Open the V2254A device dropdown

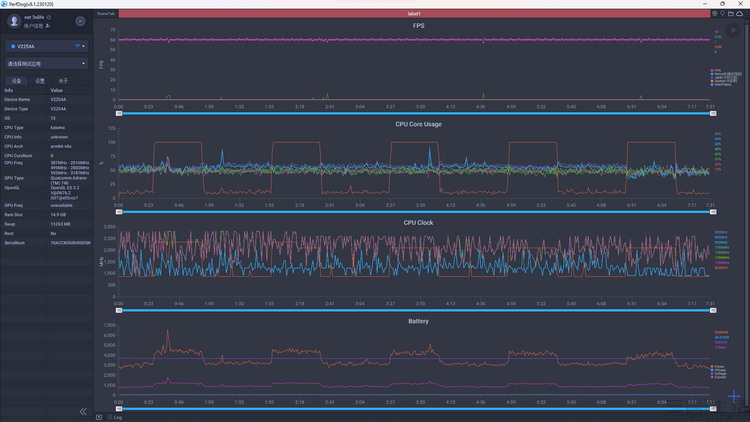[x=46, y=46]
